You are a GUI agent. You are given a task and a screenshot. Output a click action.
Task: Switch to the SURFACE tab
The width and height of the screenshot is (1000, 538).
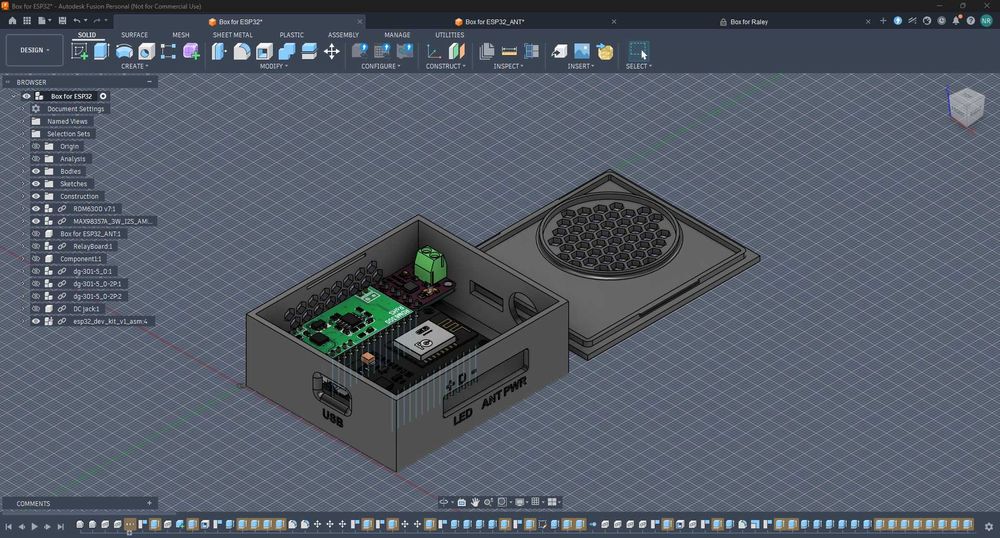pos(135,35)
